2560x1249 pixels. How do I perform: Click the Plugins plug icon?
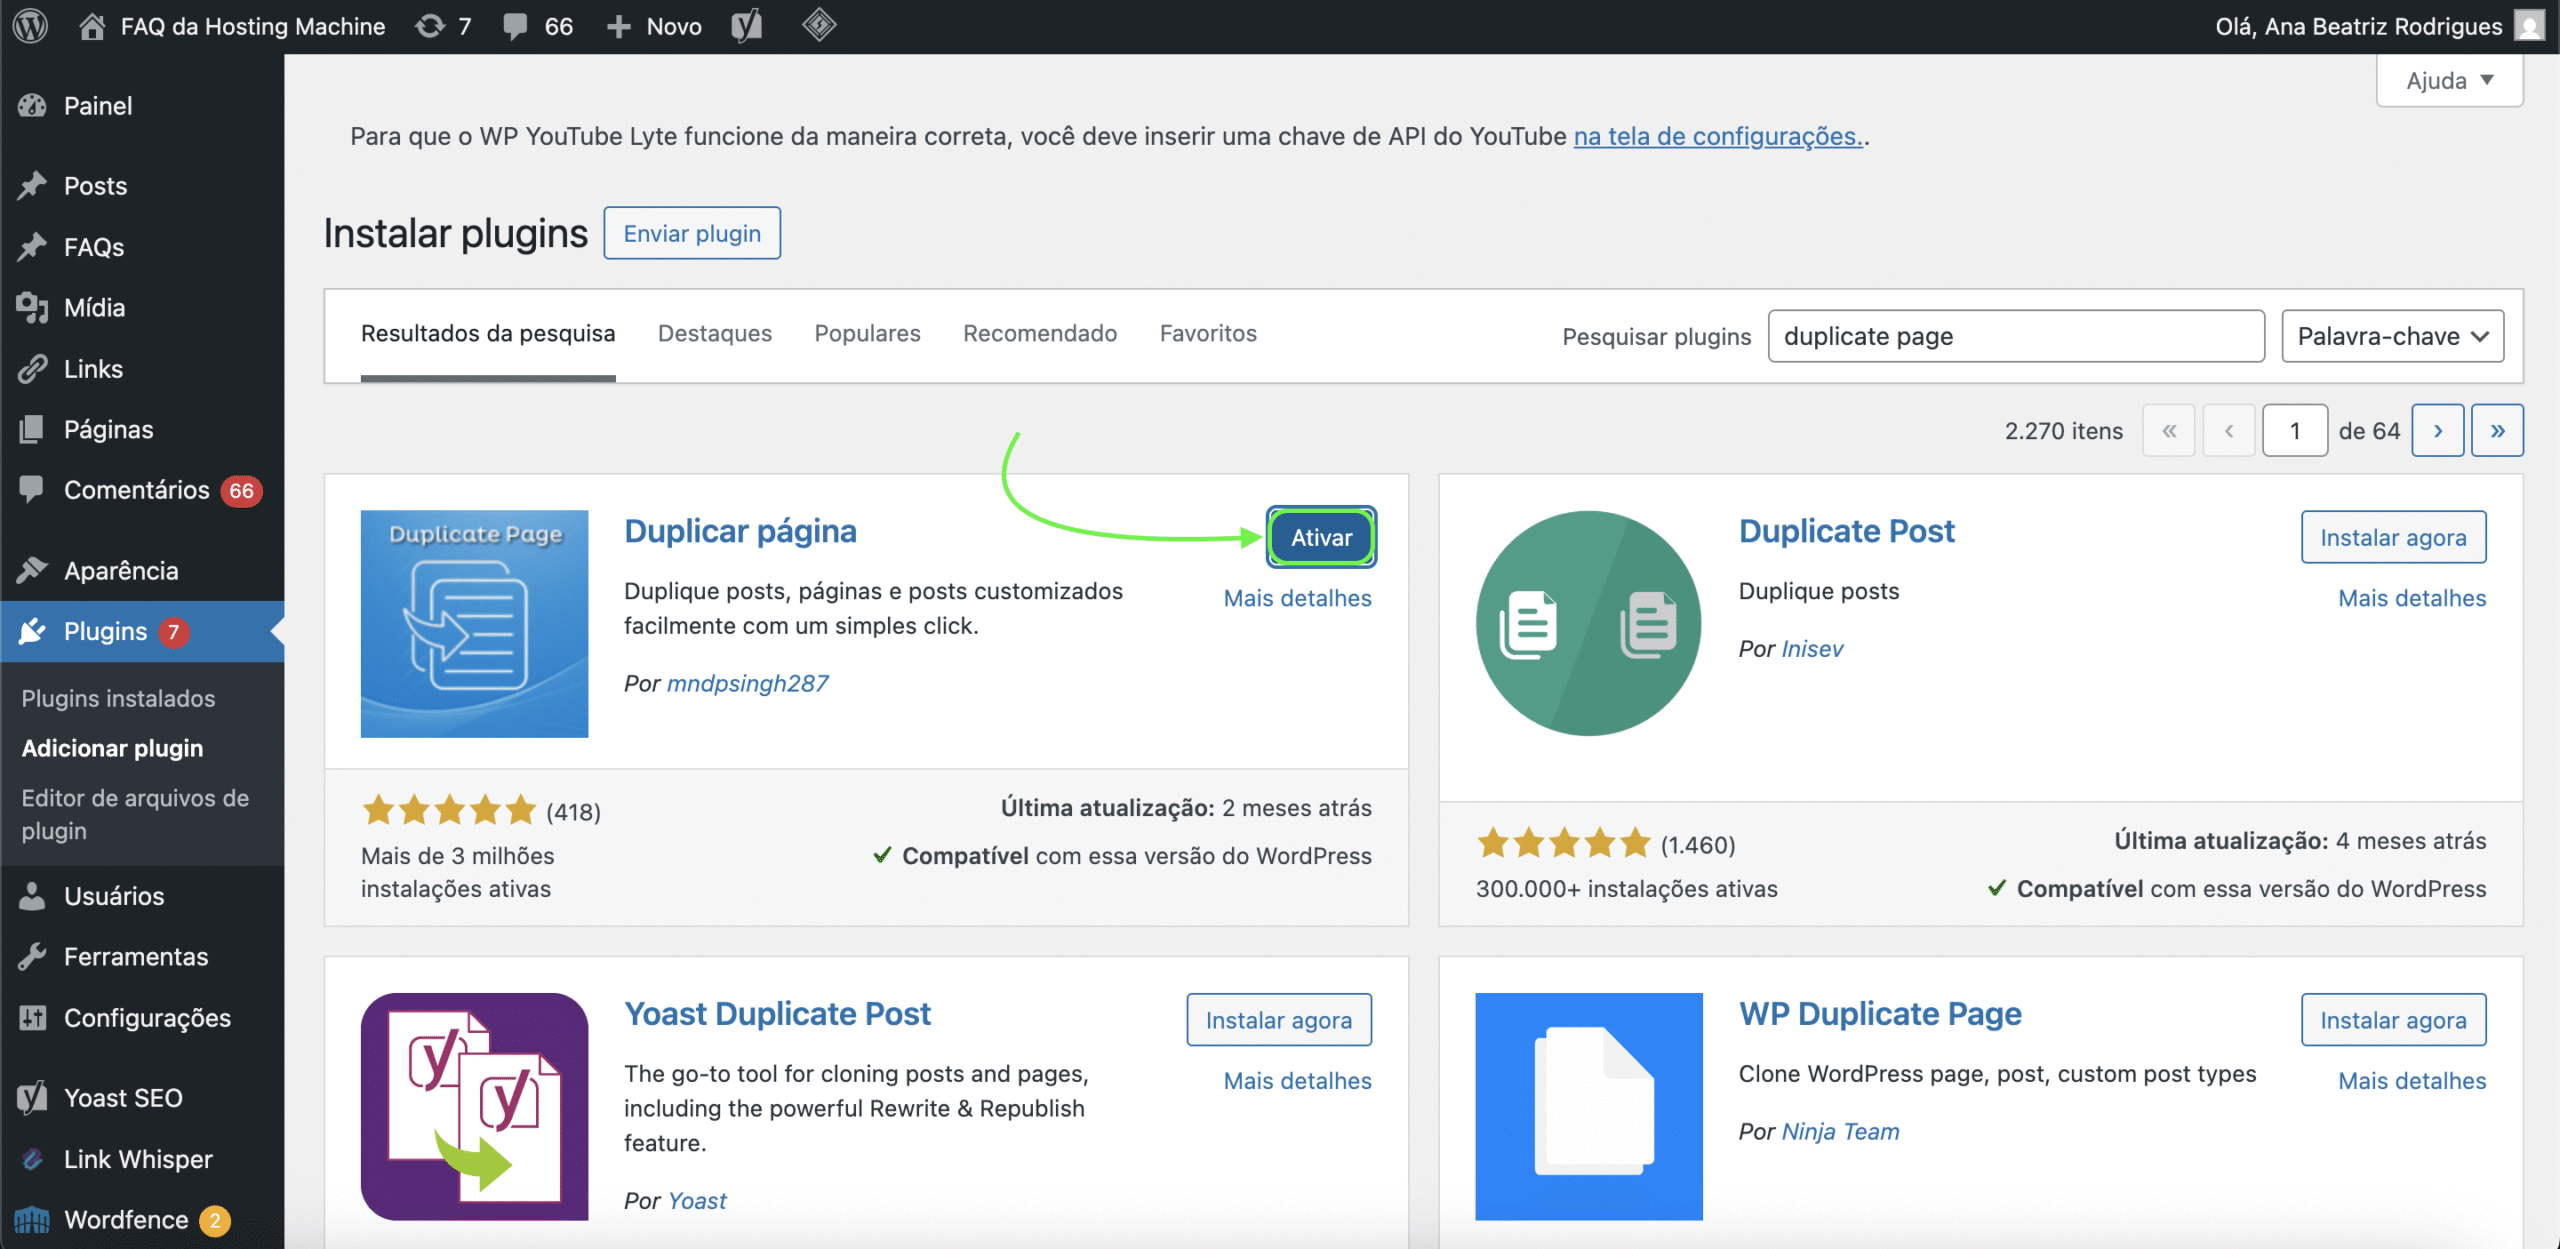(x=32, y=632)
